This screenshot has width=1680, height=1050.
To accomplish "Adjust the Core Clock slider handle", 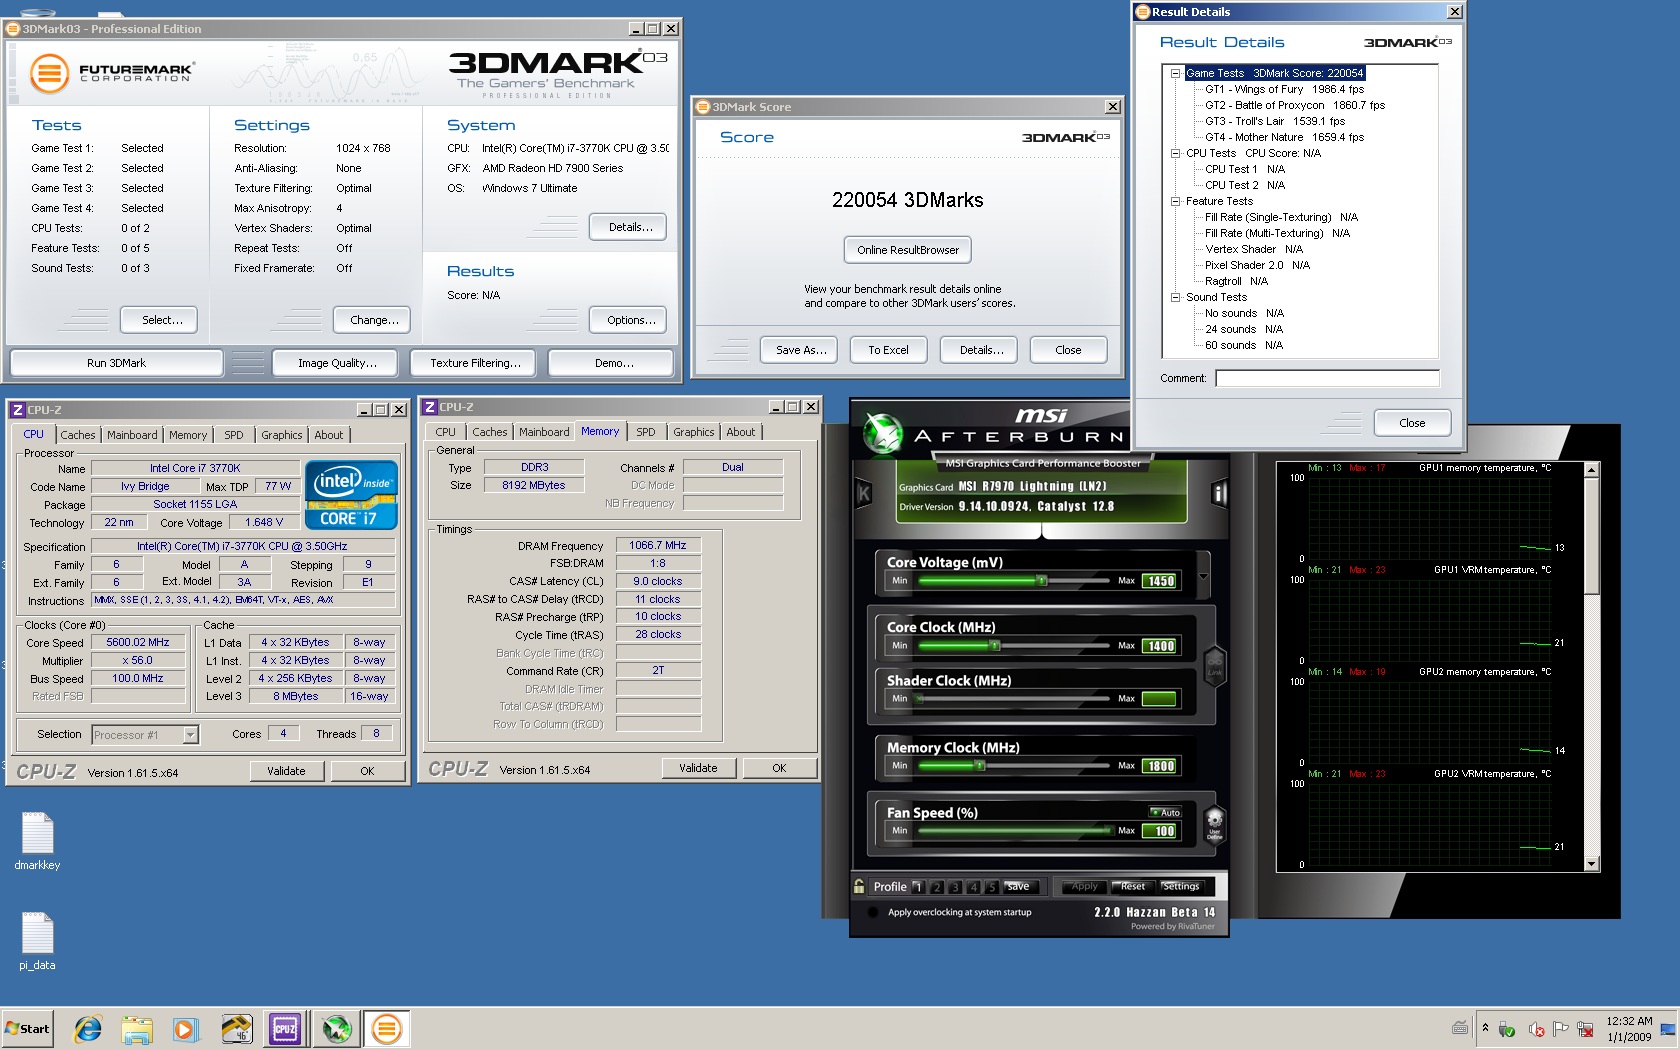I will (x=994, y=646).
